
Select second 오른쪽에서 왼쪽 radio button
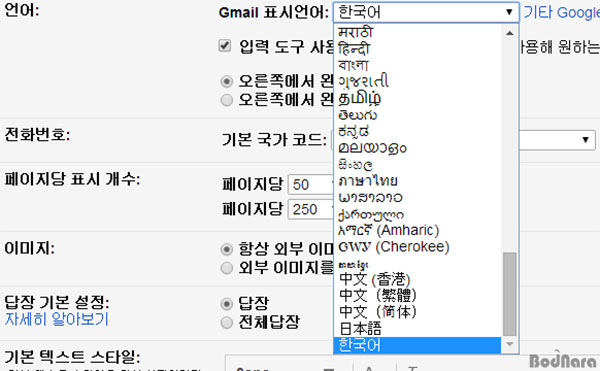(x=227, y=100)
